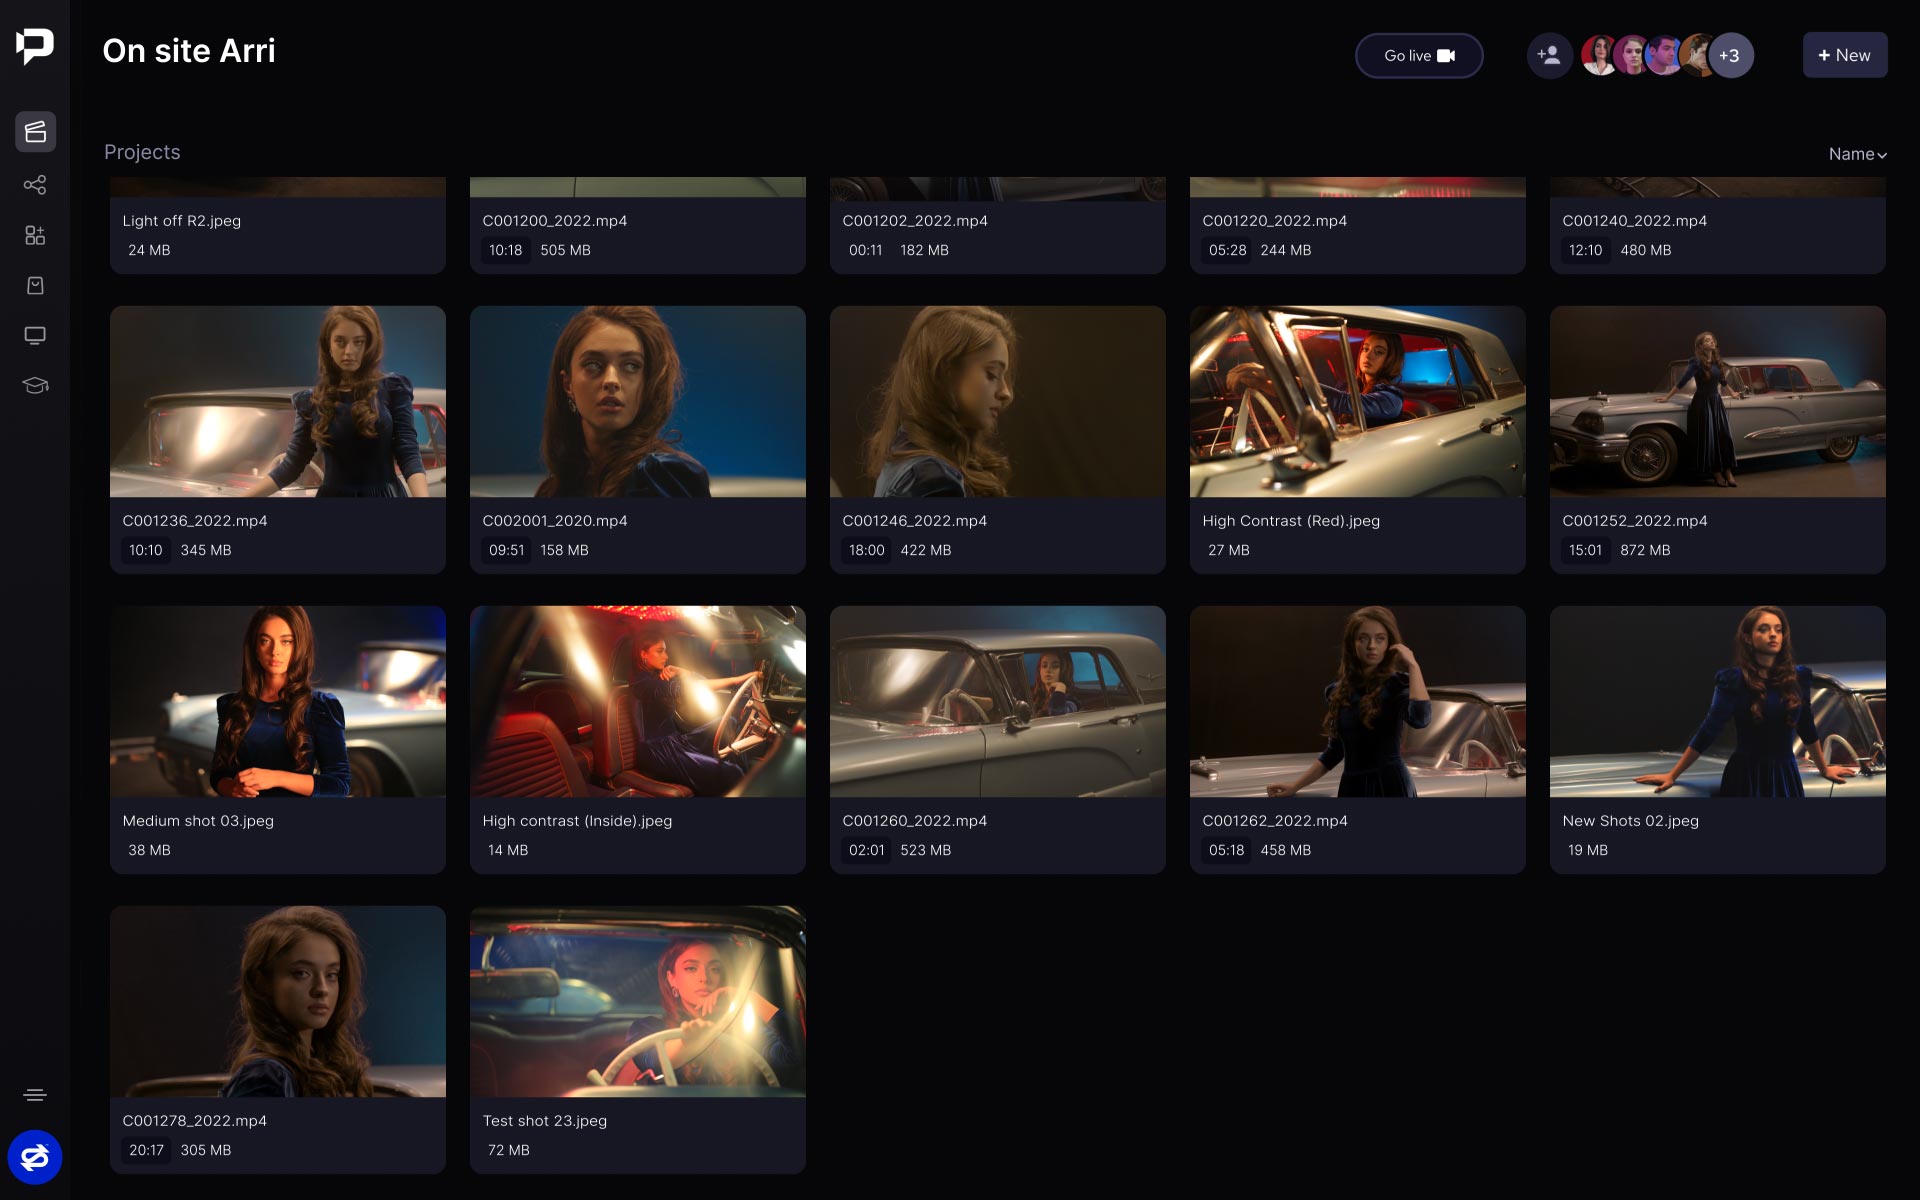Open the C002001_2020.mp4 thumbnail

pyautogui.click(x=638, y=401)
